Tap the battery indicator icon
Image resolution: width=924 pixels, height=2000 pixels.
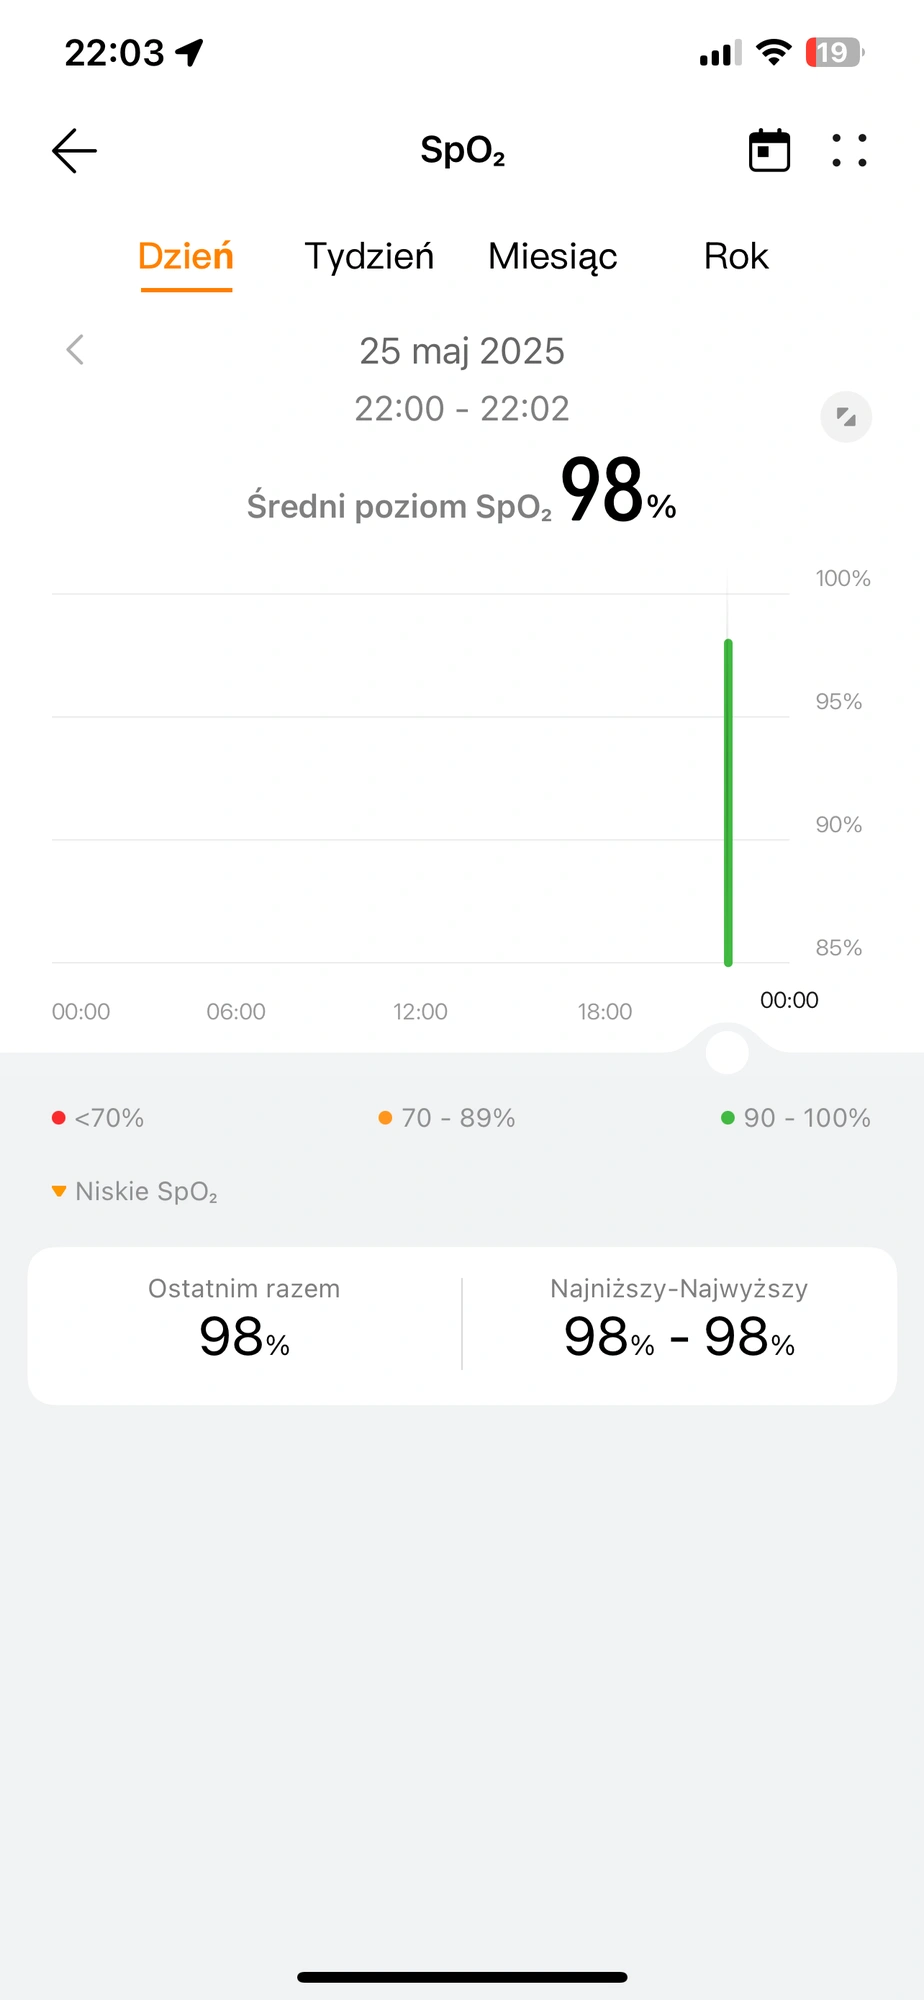coord(834,52)
